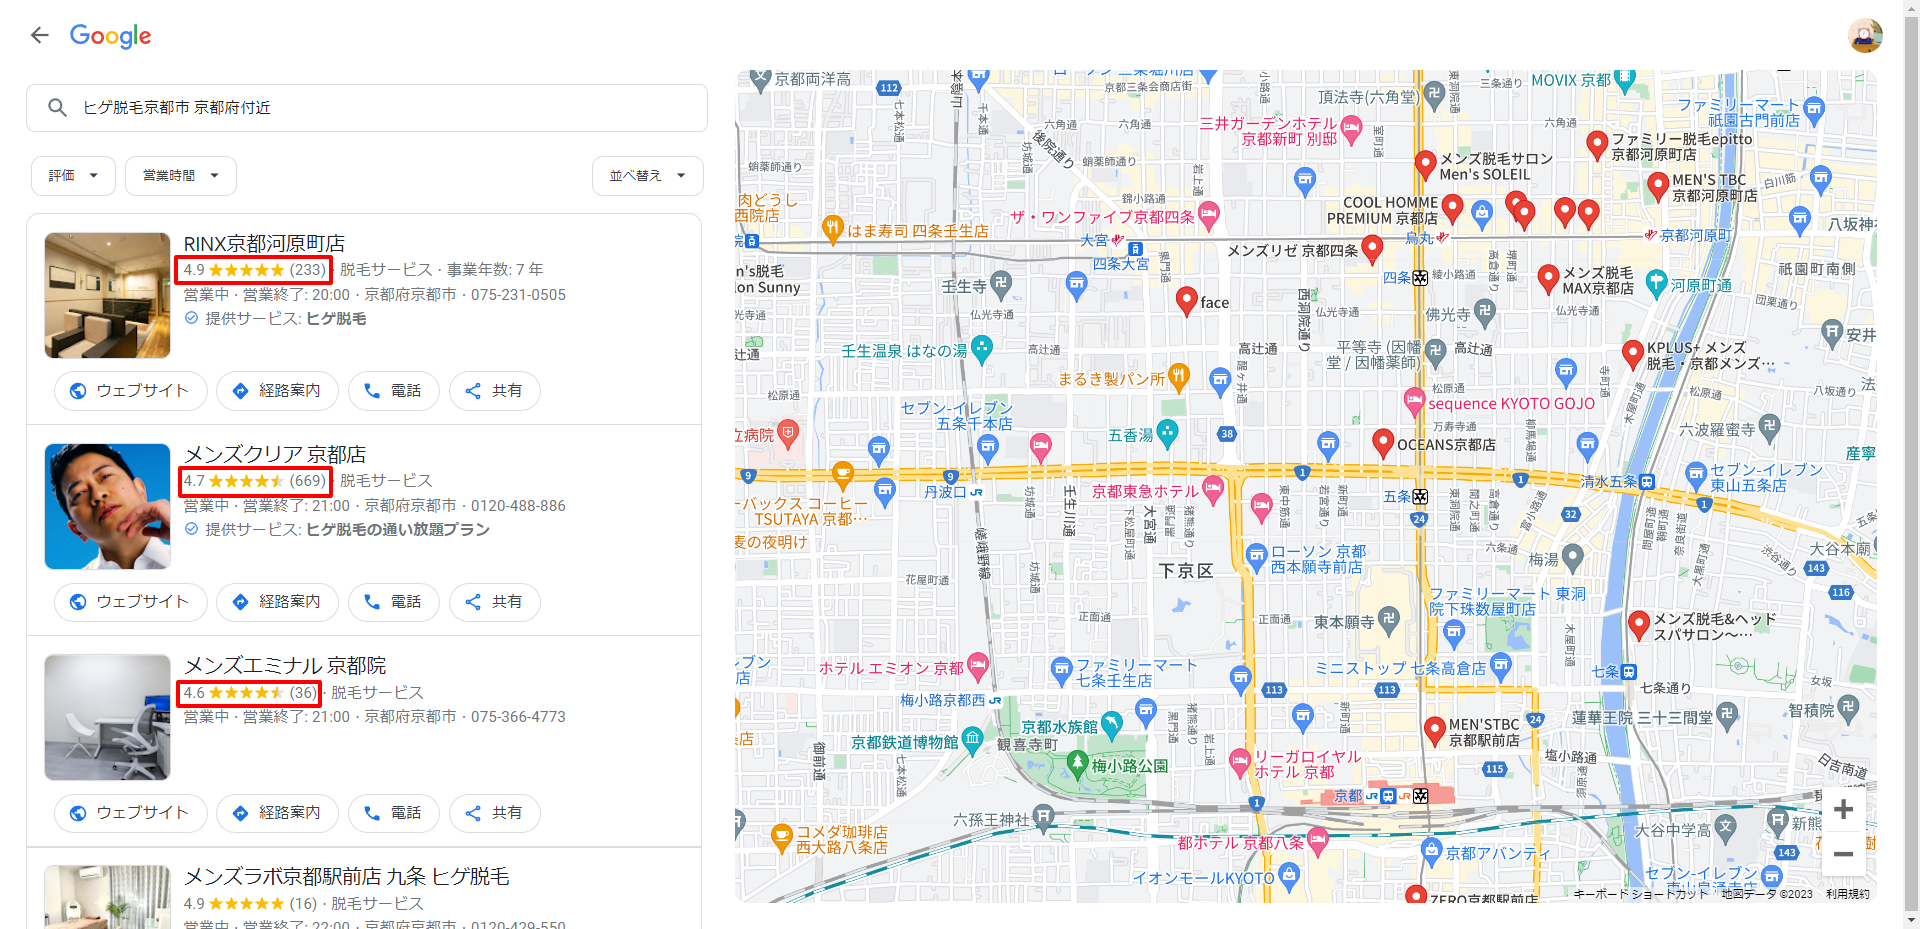Viewport: 1920px width, 929px height.
Task: Click イオンモールKYOTO shopping marker
Action: click(1289, 877)
